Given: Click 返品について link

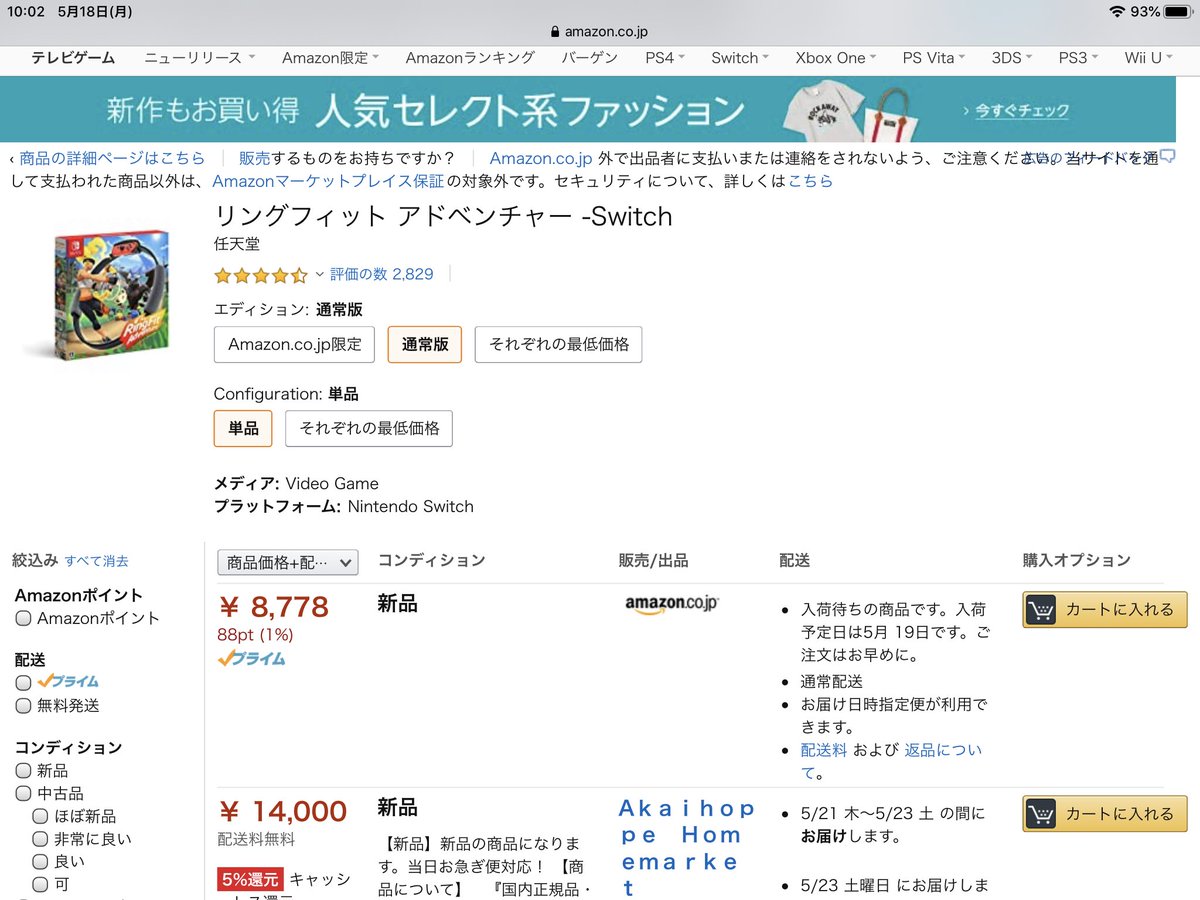Looking at the screenshot, I should point(893,761).
